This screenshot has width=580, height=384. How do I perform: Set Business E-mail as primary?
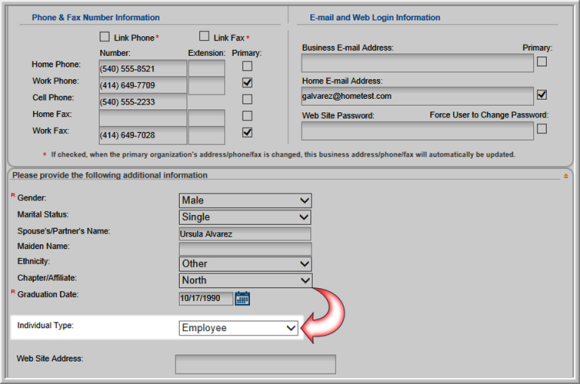[542, 61]
